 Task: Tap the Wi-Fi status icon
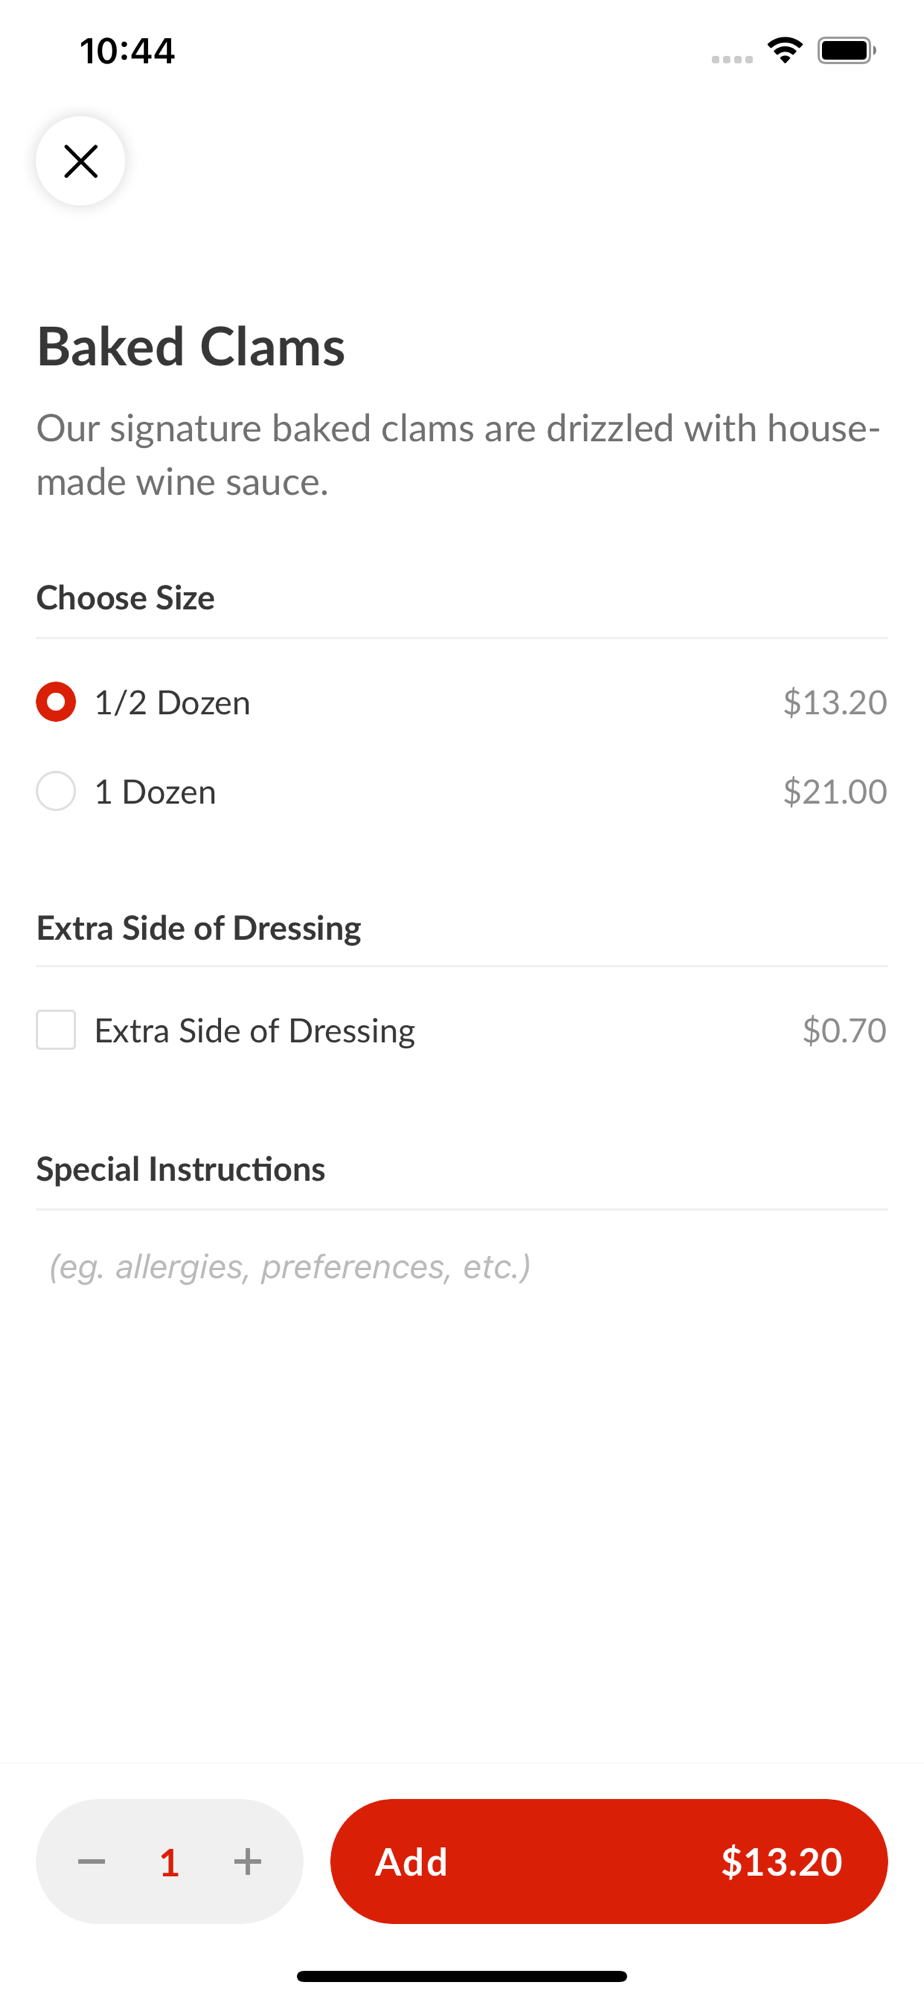pos(785,50)
